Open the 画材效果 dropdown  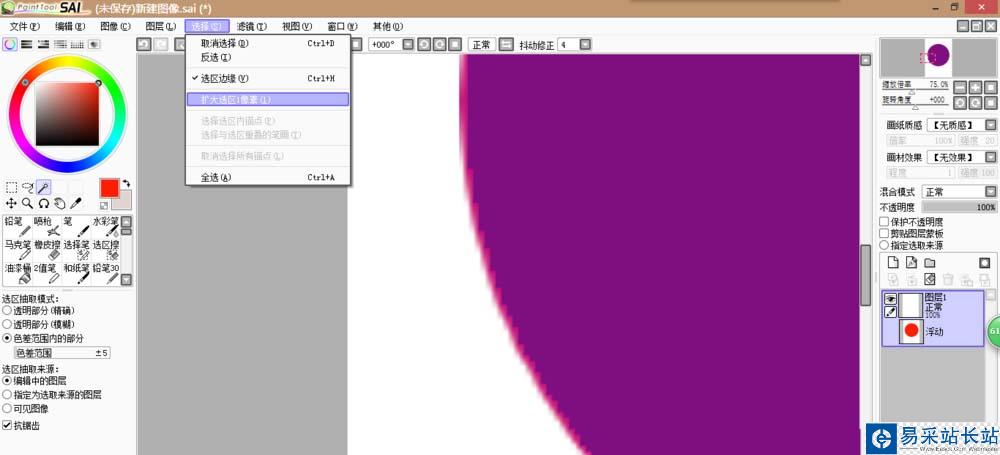pos(990,157)
